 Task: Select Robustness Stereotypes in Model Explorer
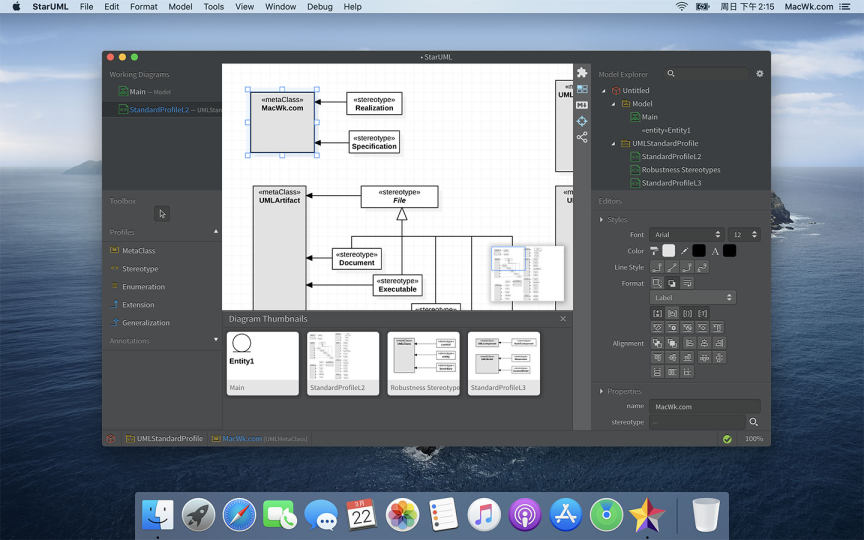click(680, 170)
